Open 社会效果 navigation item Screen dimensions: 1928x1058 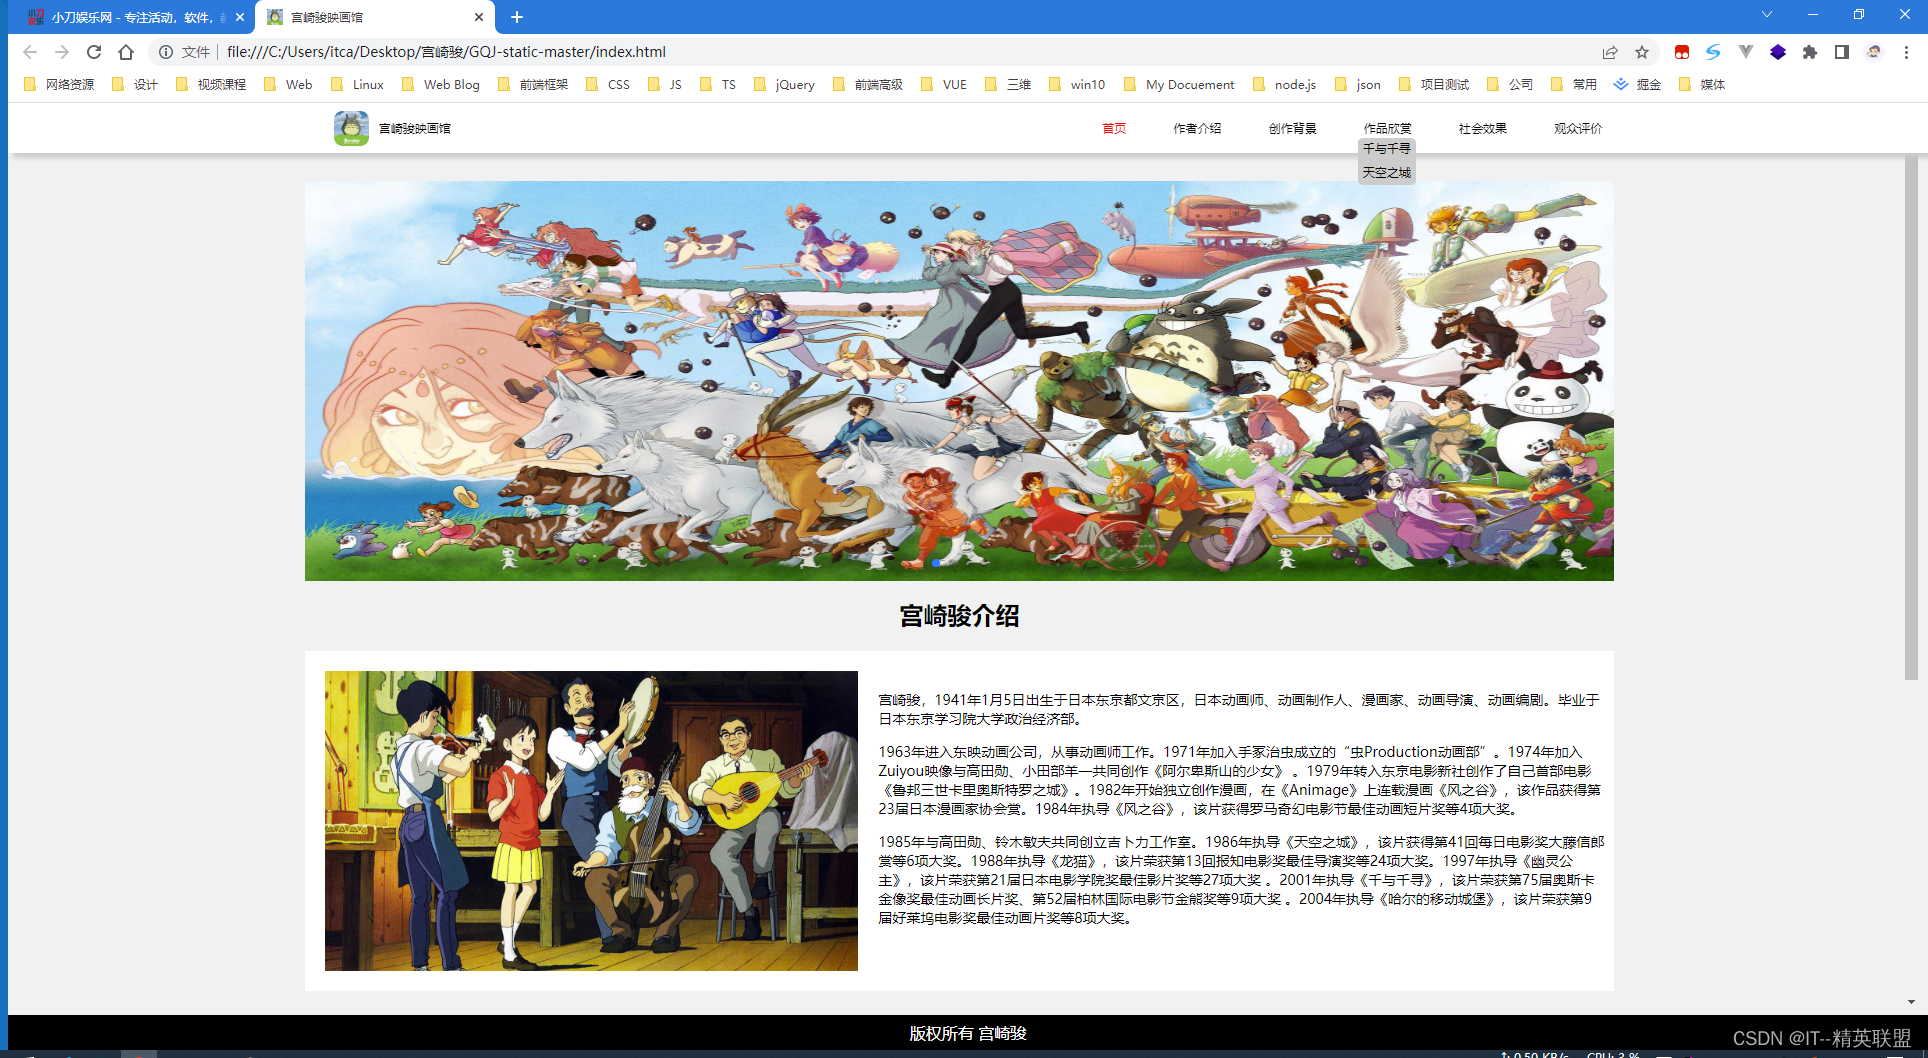click(x=1482, y=128)
